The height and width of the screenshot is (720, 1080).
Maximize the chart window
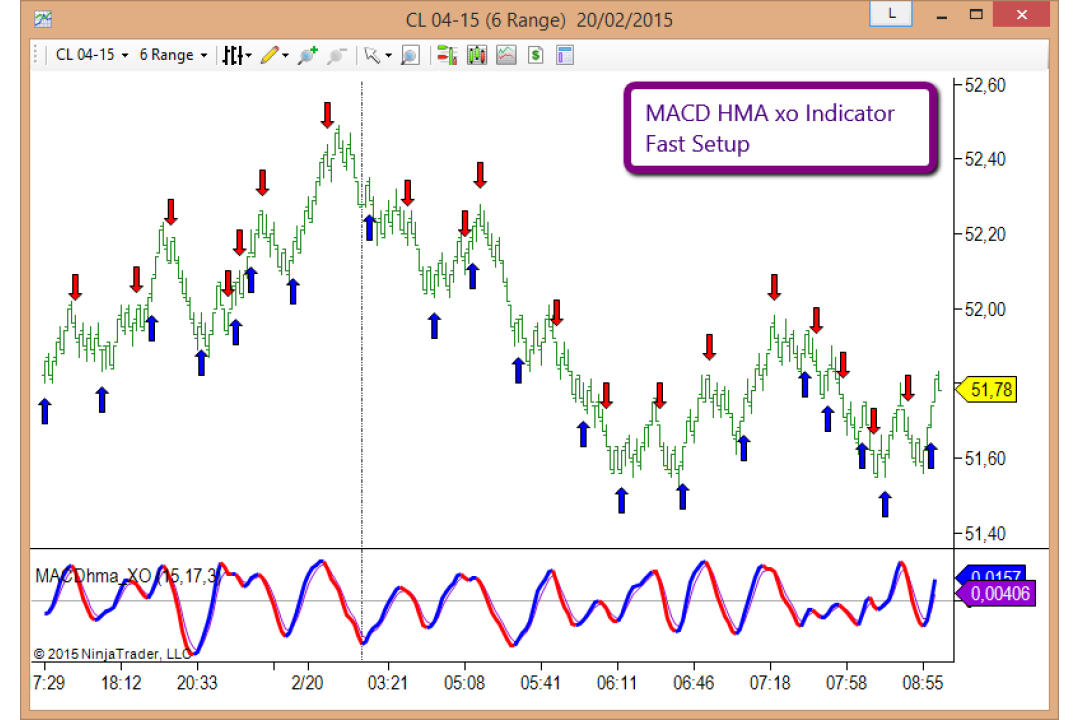click(x=976, y=14)
